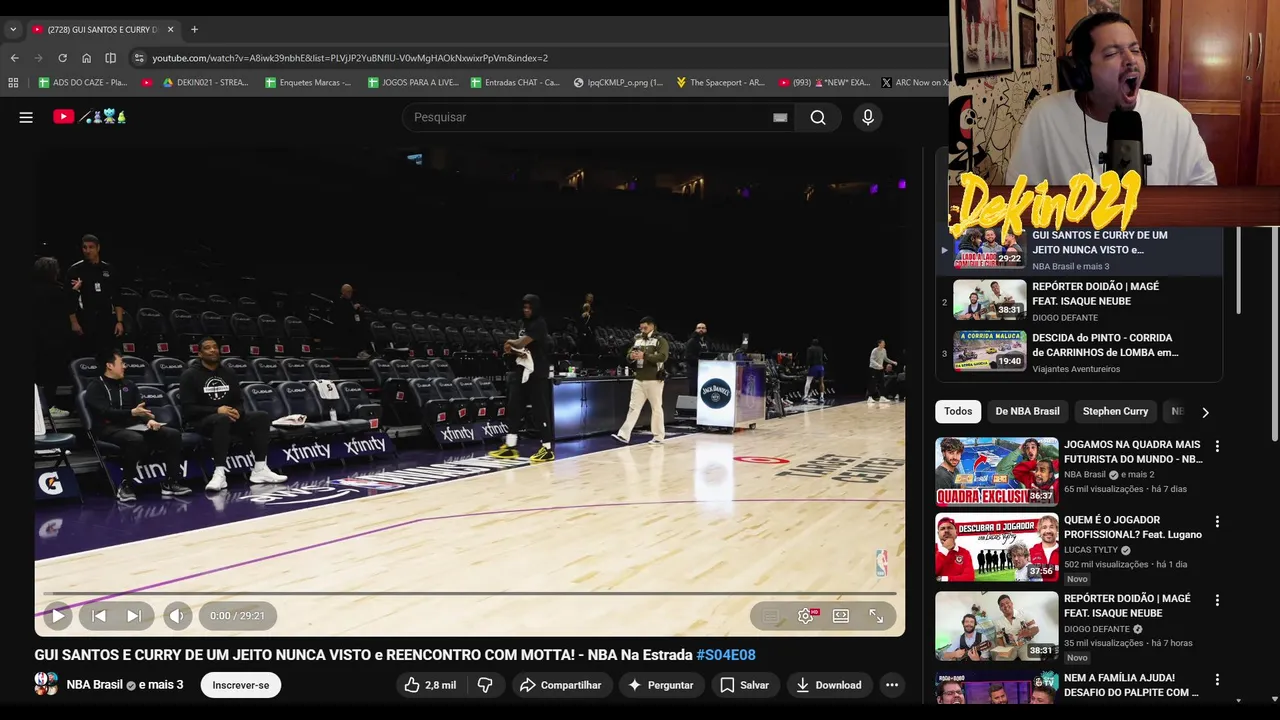
Task: Skip to the next video
Action: 134,616
